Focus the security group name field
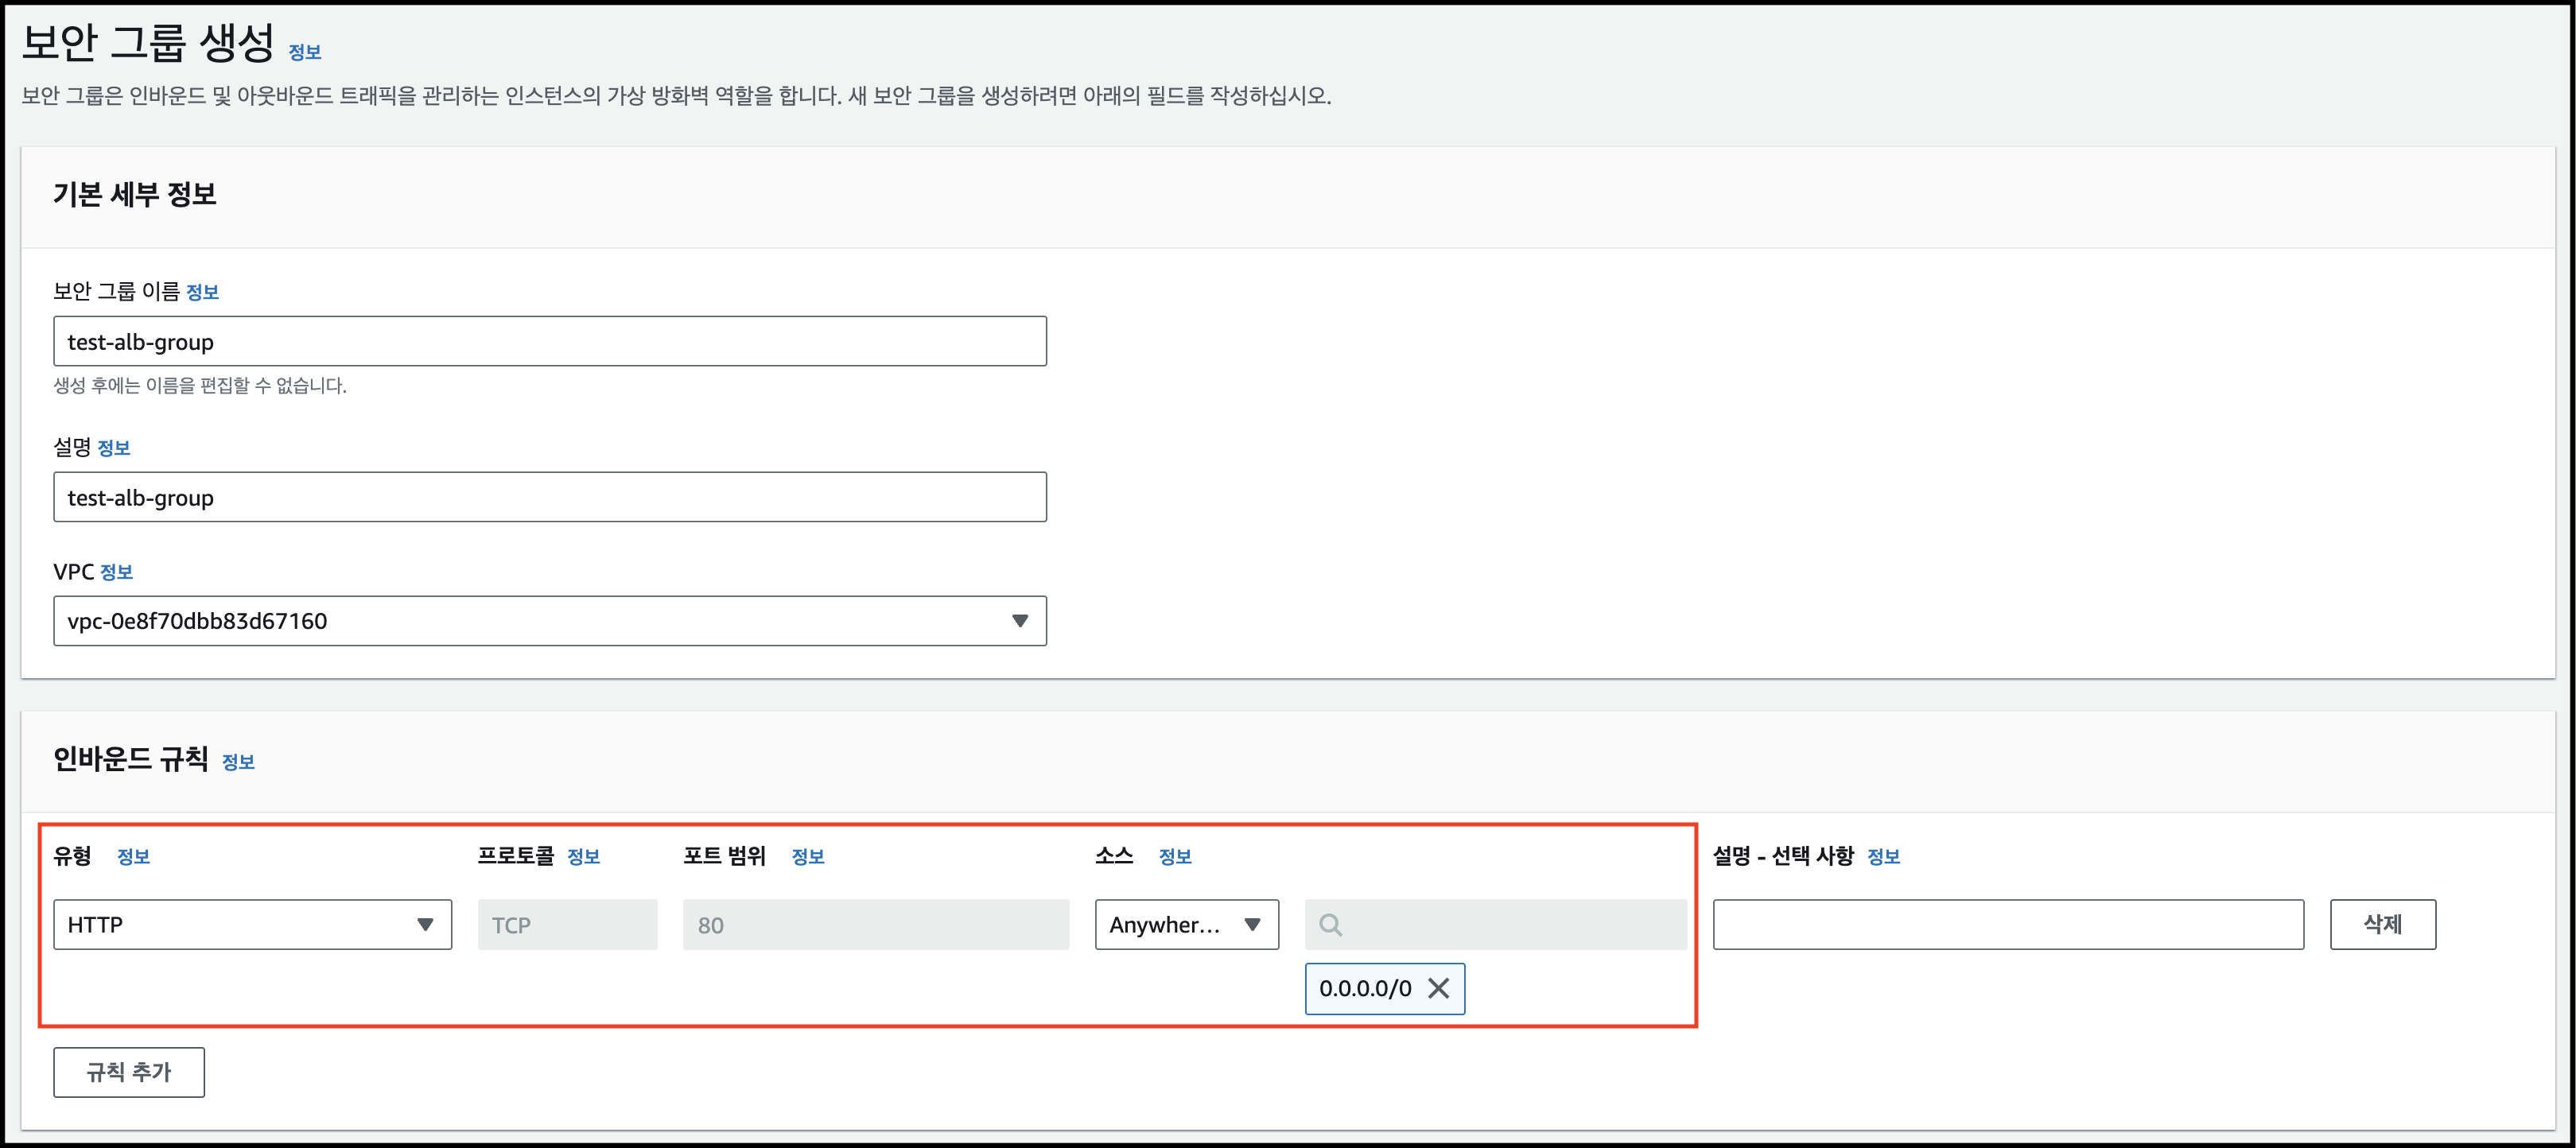The height and width of the screenshot is (1148, 2576). [x=550, y=341]
